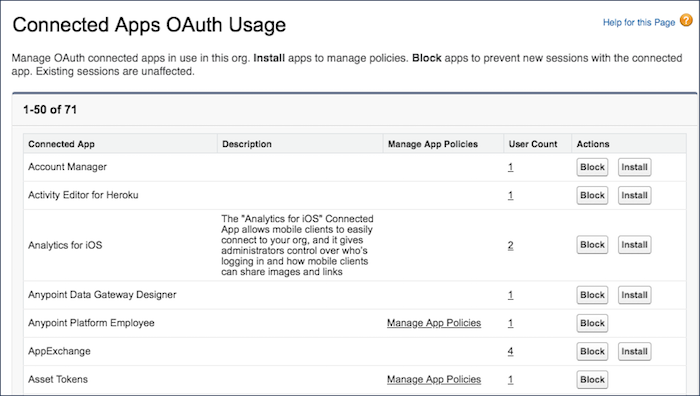Install Activity Editor for Heroku
This screenshot has height=396, width=700.
pyautogui.click(x=634, y=195)
